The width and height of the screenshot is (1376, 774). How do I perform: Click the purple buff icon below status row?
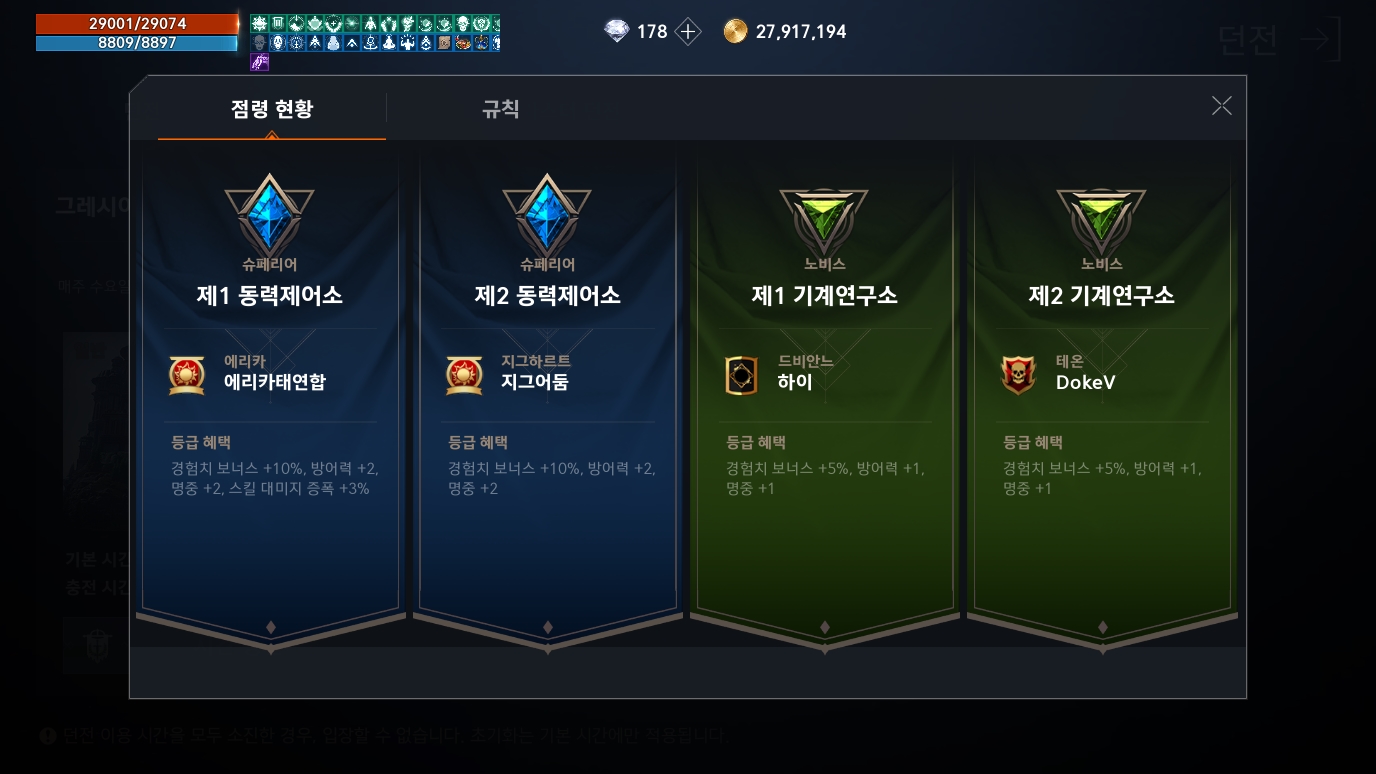(259, 62)
